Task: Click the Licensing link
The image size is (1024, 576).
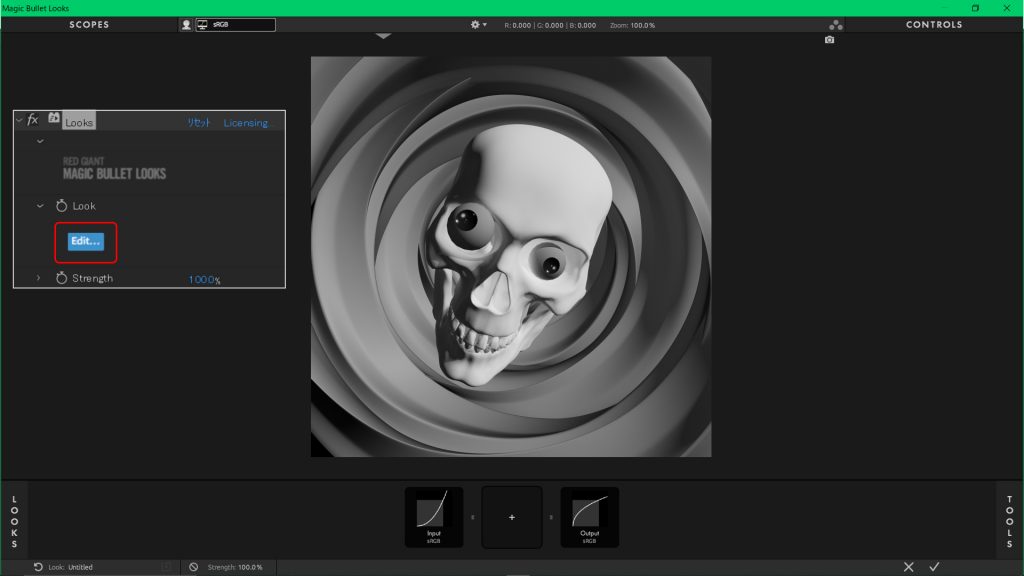Action: 246,123
